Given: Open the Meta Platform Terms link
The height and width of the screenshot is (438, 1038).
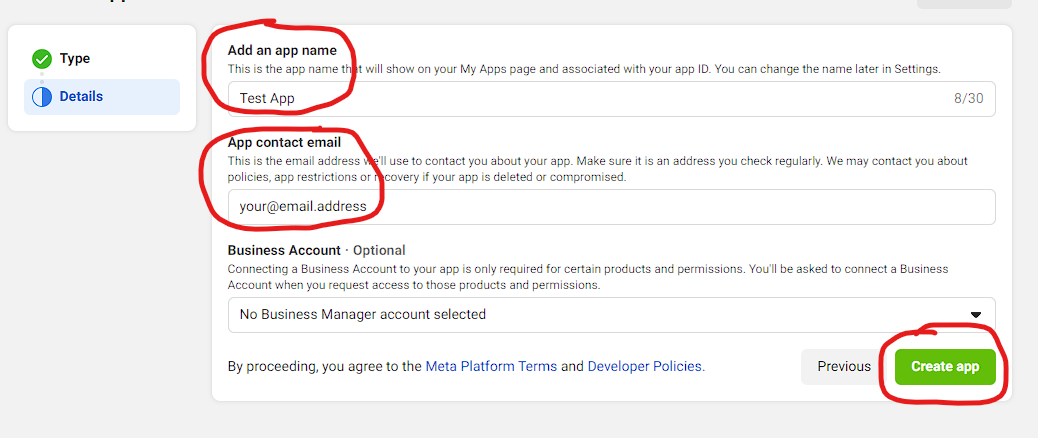Looking at the screenshot, I should coord(491,366).
